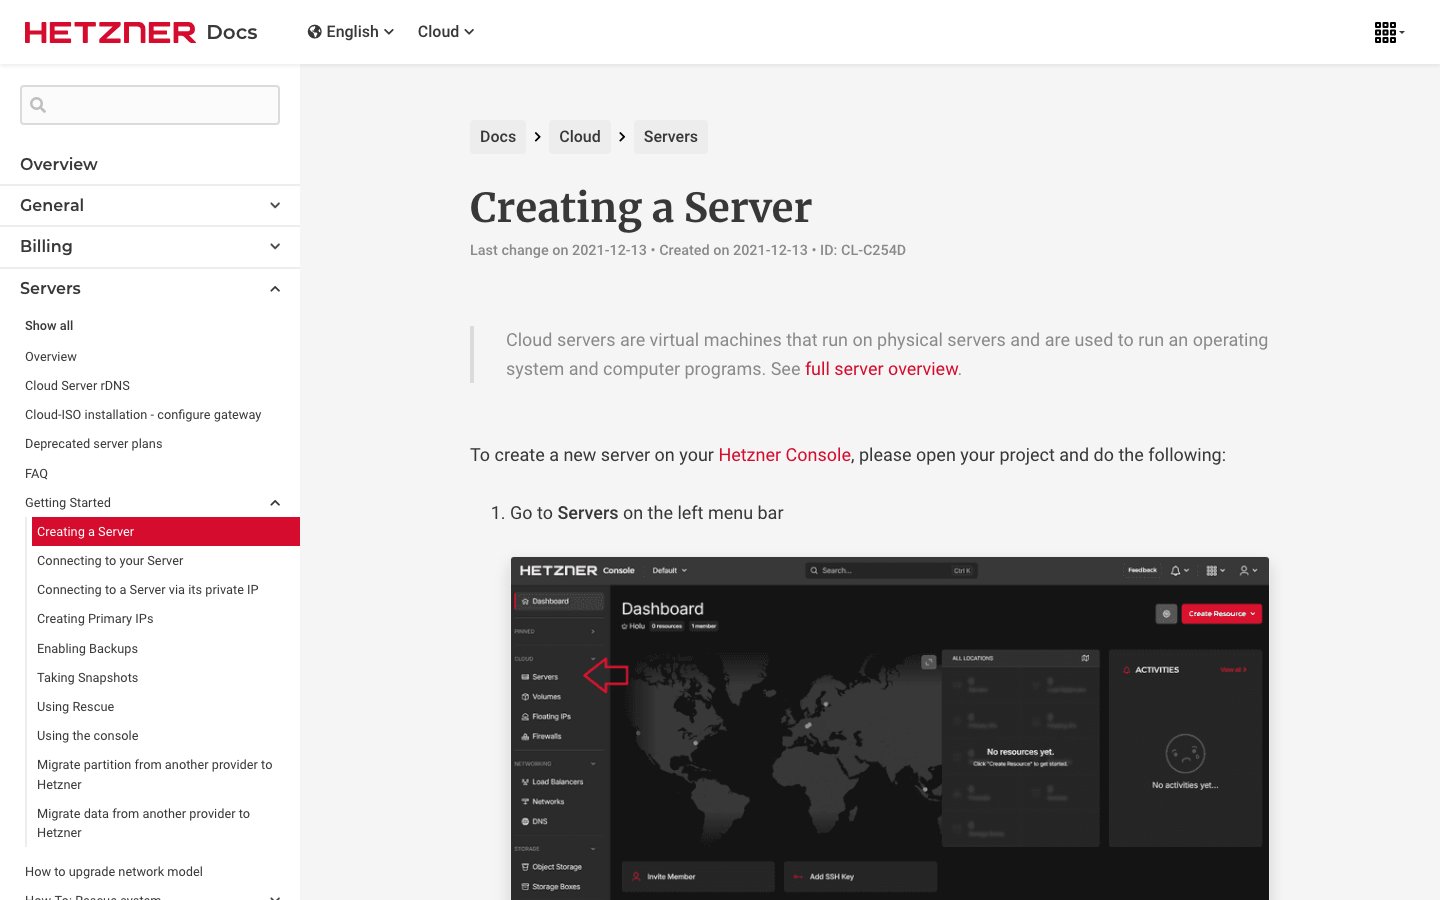Open Cloud-ISO installation configure gateway article
The image size is (1440, 900).
143,415
